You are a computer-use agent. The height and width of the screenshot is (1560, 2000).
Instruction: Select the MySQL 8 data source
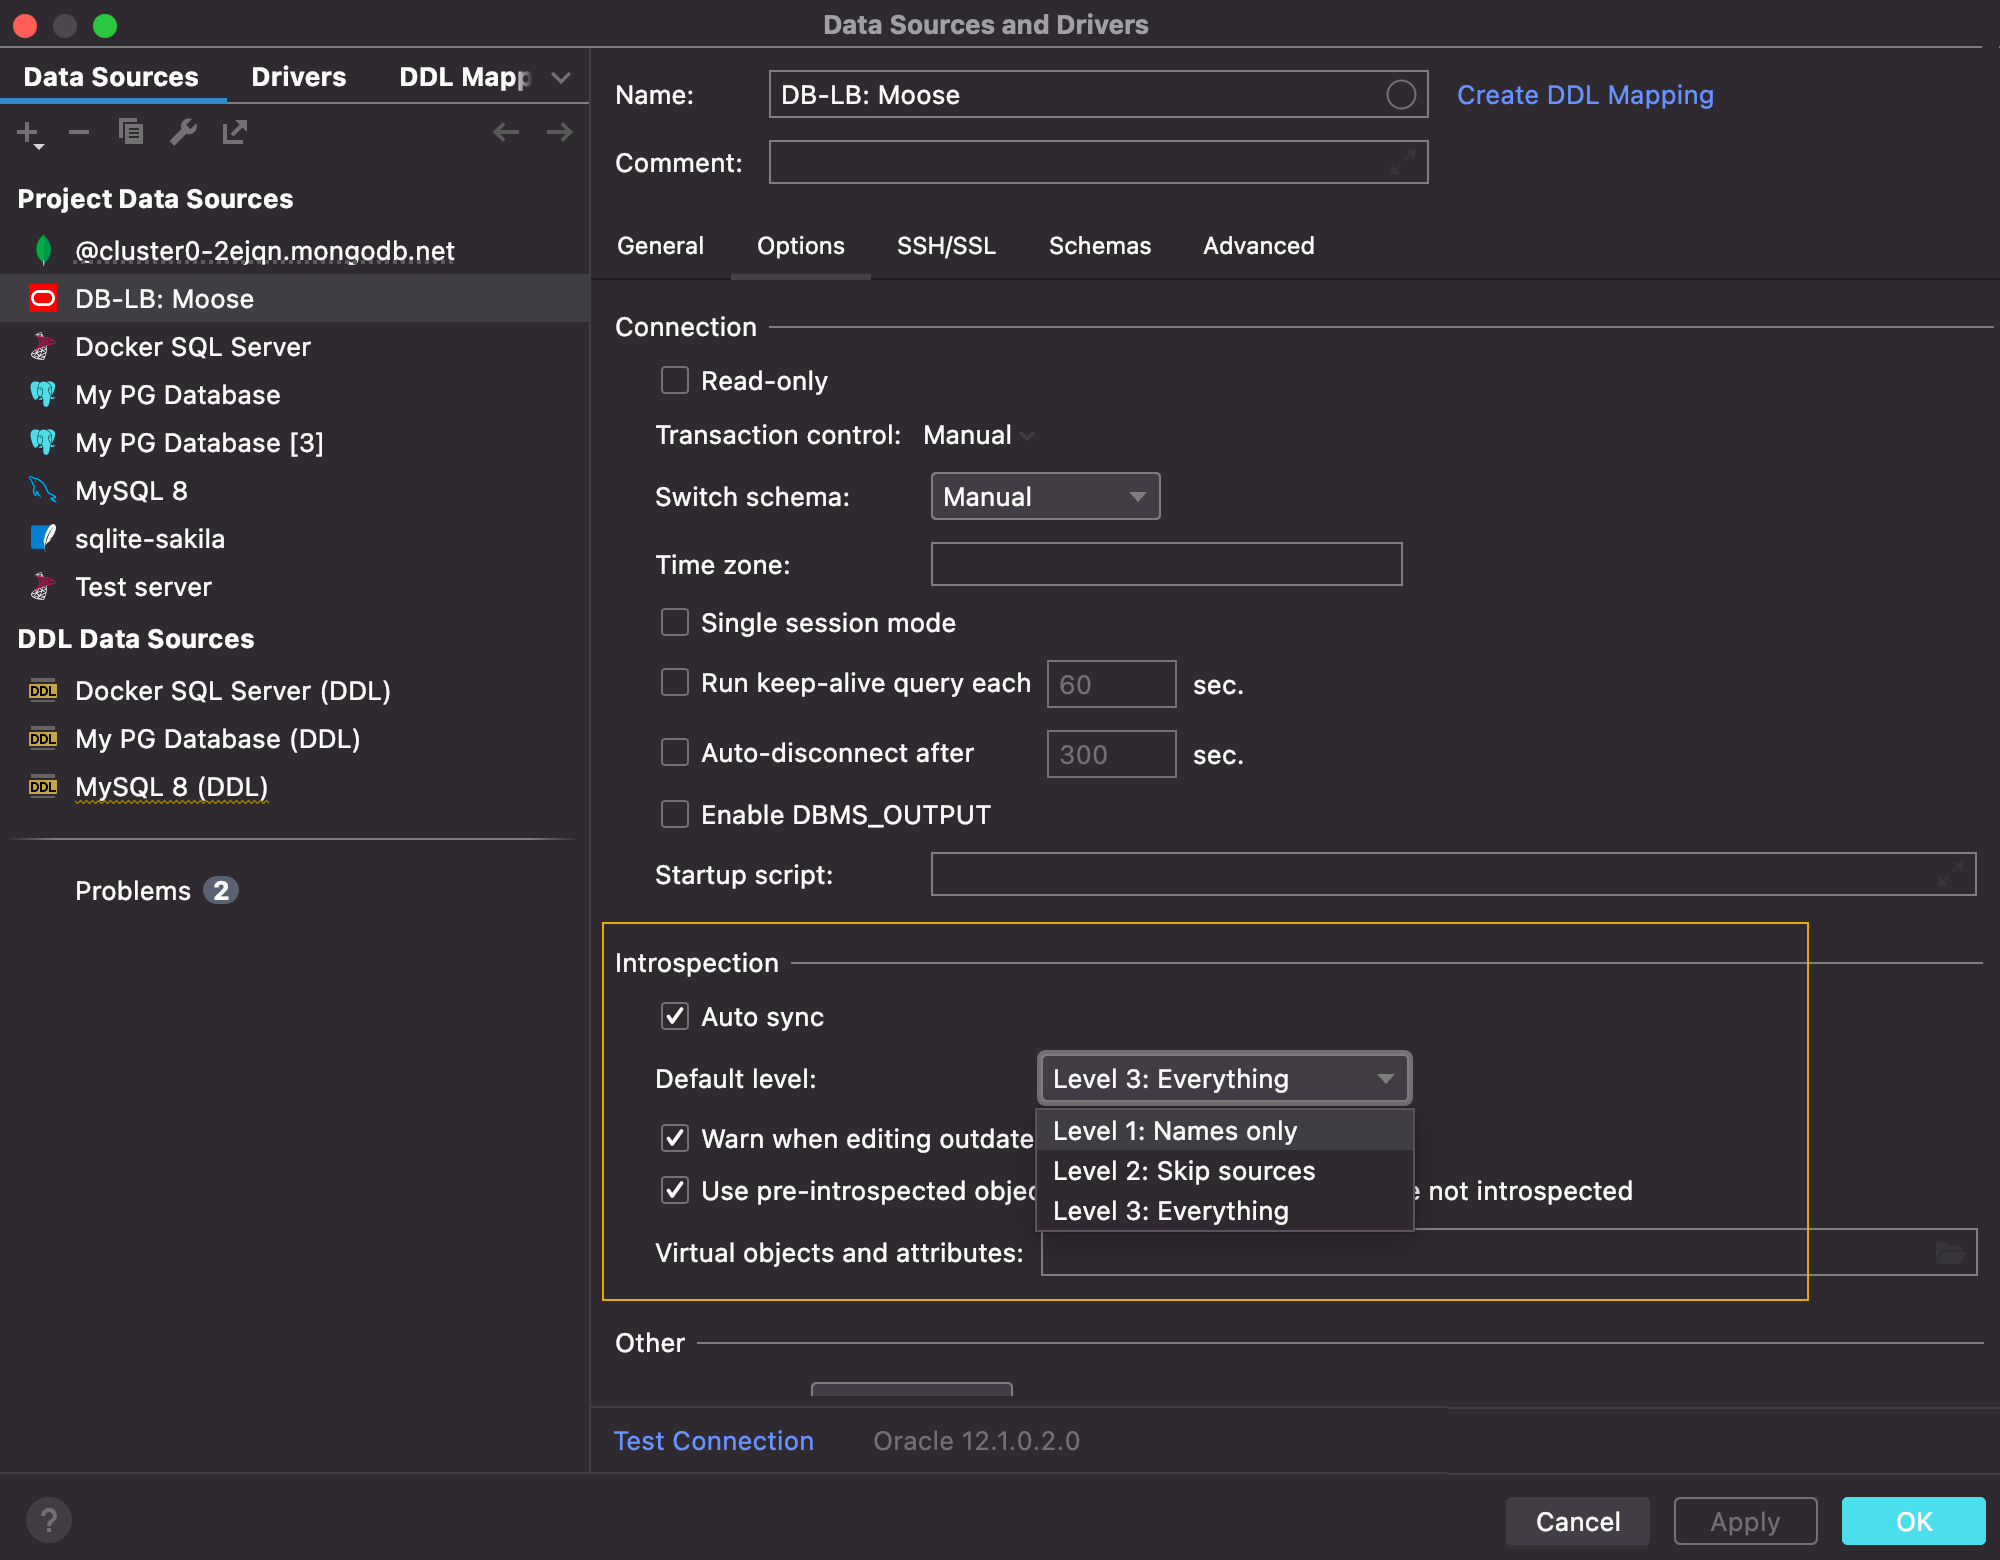(x=131, y=491)
